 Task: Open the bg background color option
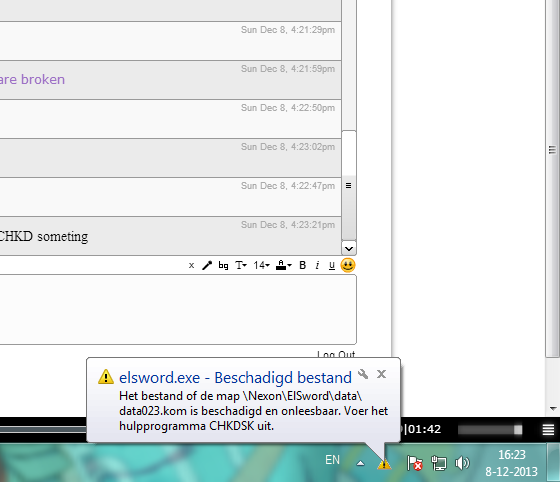pyautogui.click(x=223, y=265)
